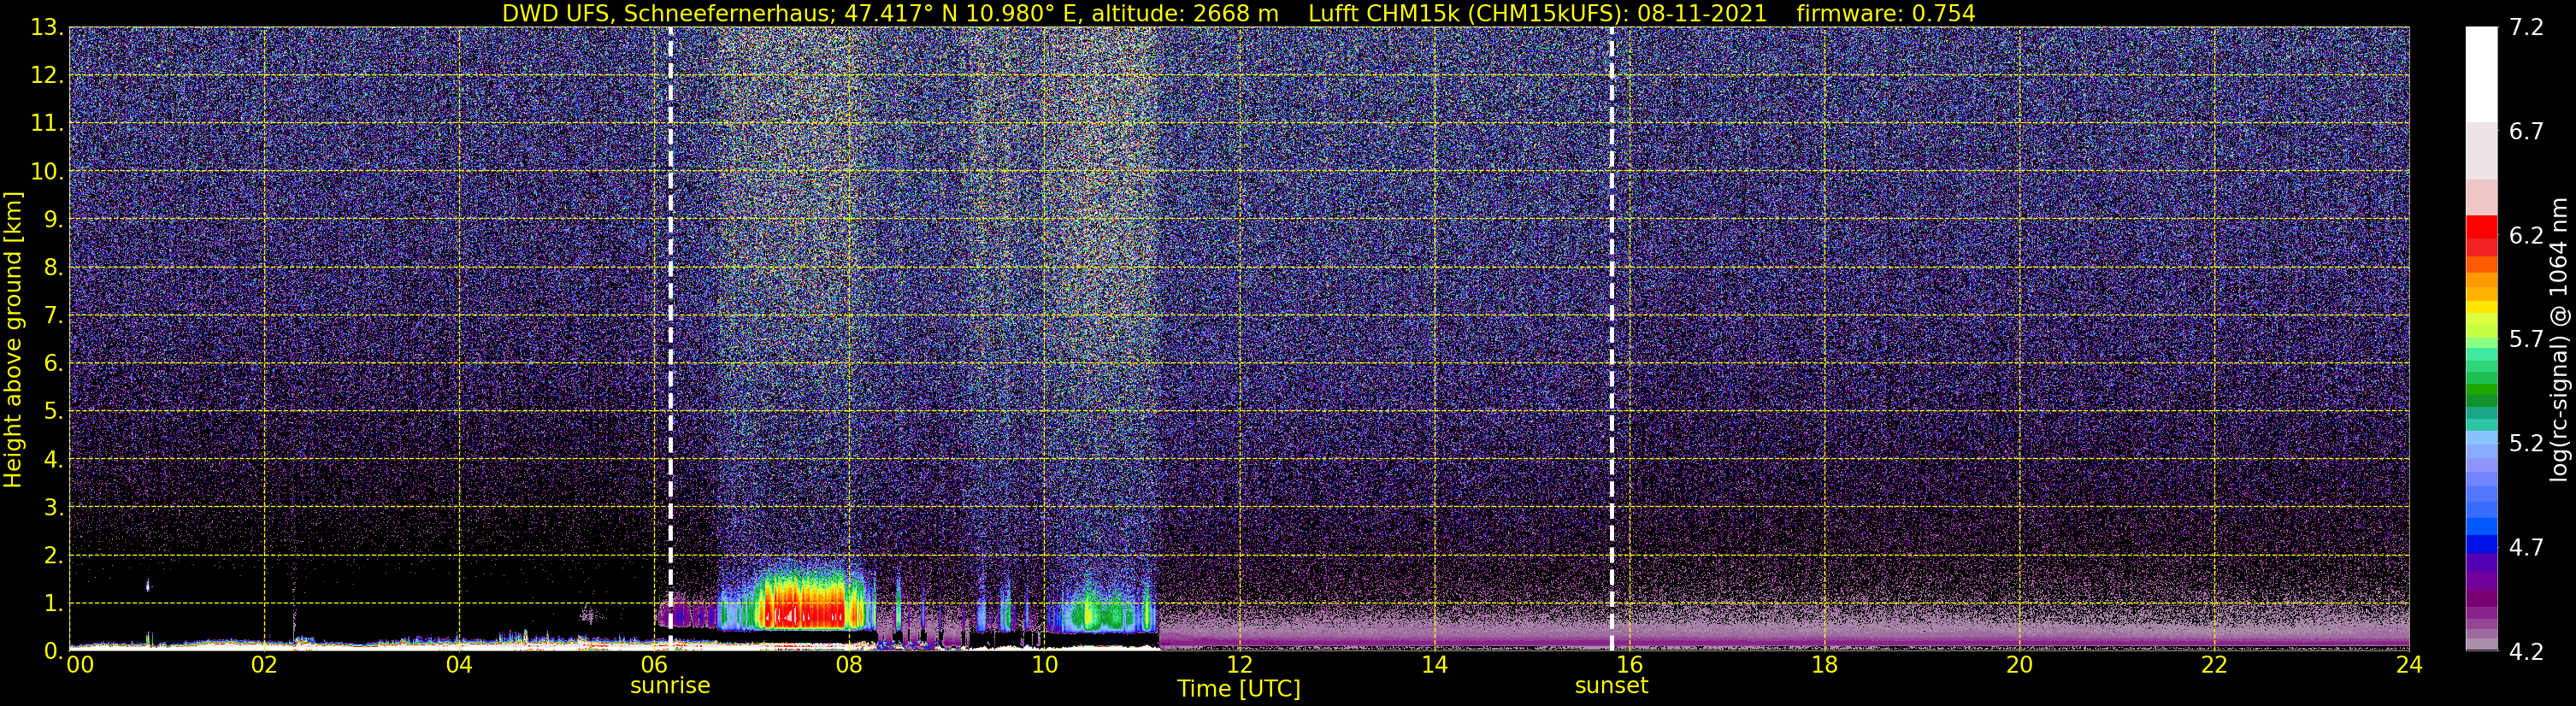Click the 4.7 colorbar tick value

(x=2526, y=547)
